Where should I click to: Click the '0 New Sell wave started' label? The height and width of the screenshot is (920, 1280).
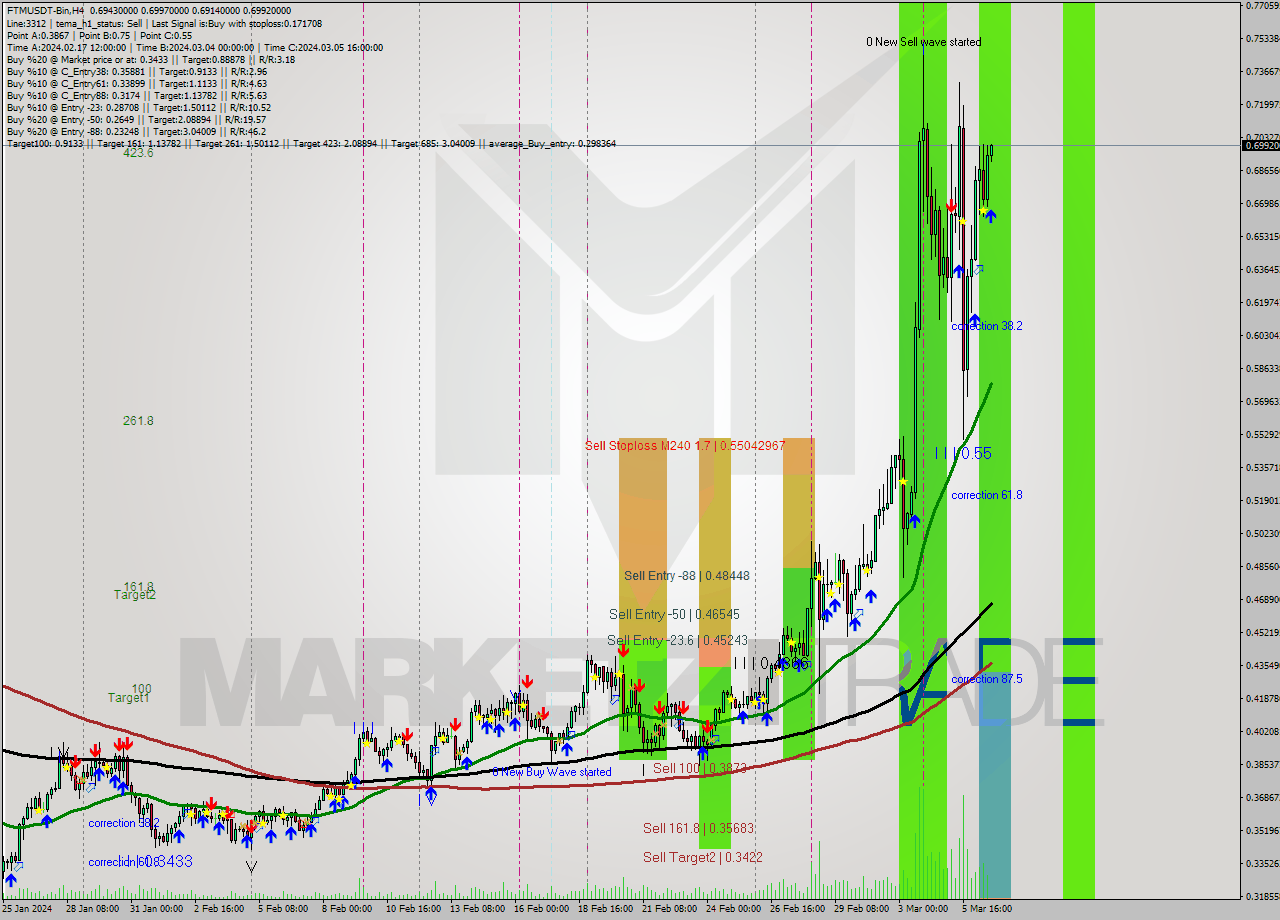[923, 42]
